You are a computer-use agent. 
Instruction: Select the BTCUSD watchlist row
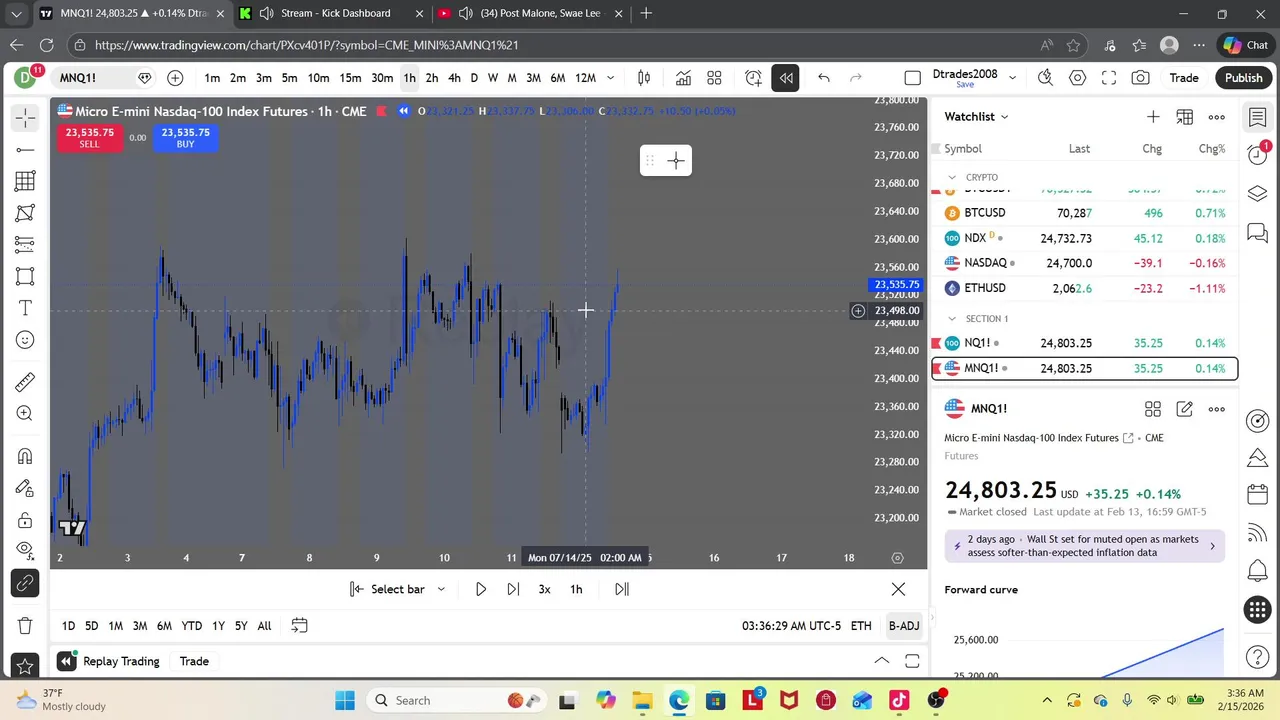click(1085, 213)
